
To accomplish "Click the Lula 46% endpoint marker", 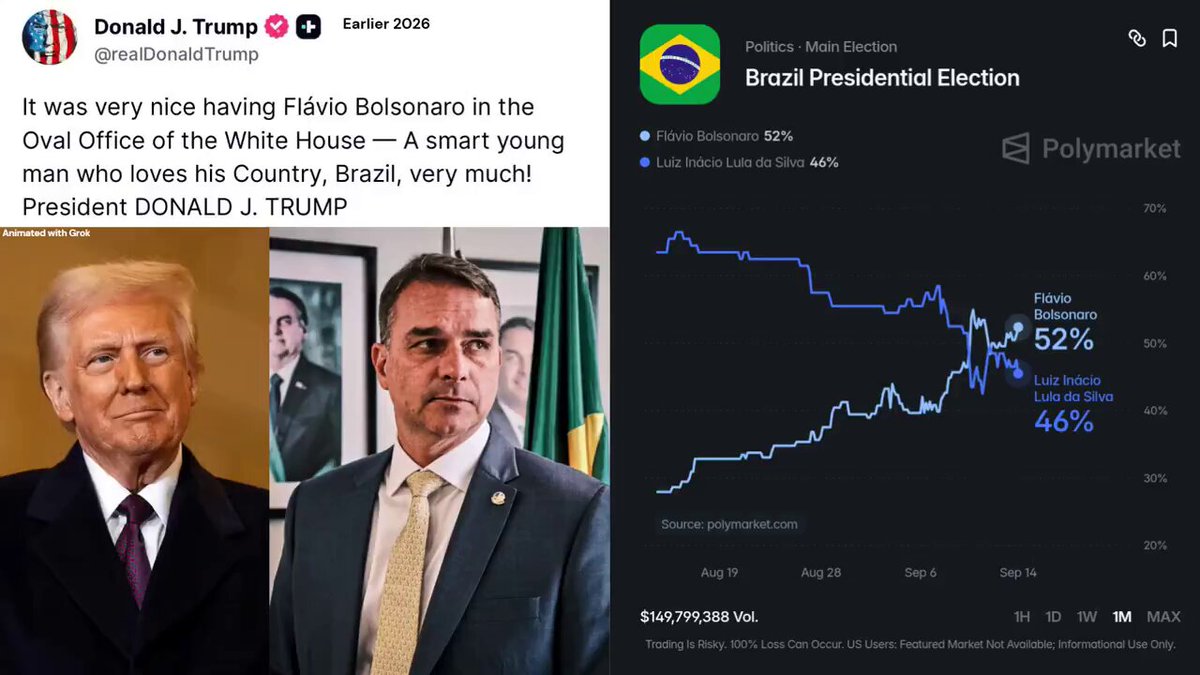I will 1018,373.
